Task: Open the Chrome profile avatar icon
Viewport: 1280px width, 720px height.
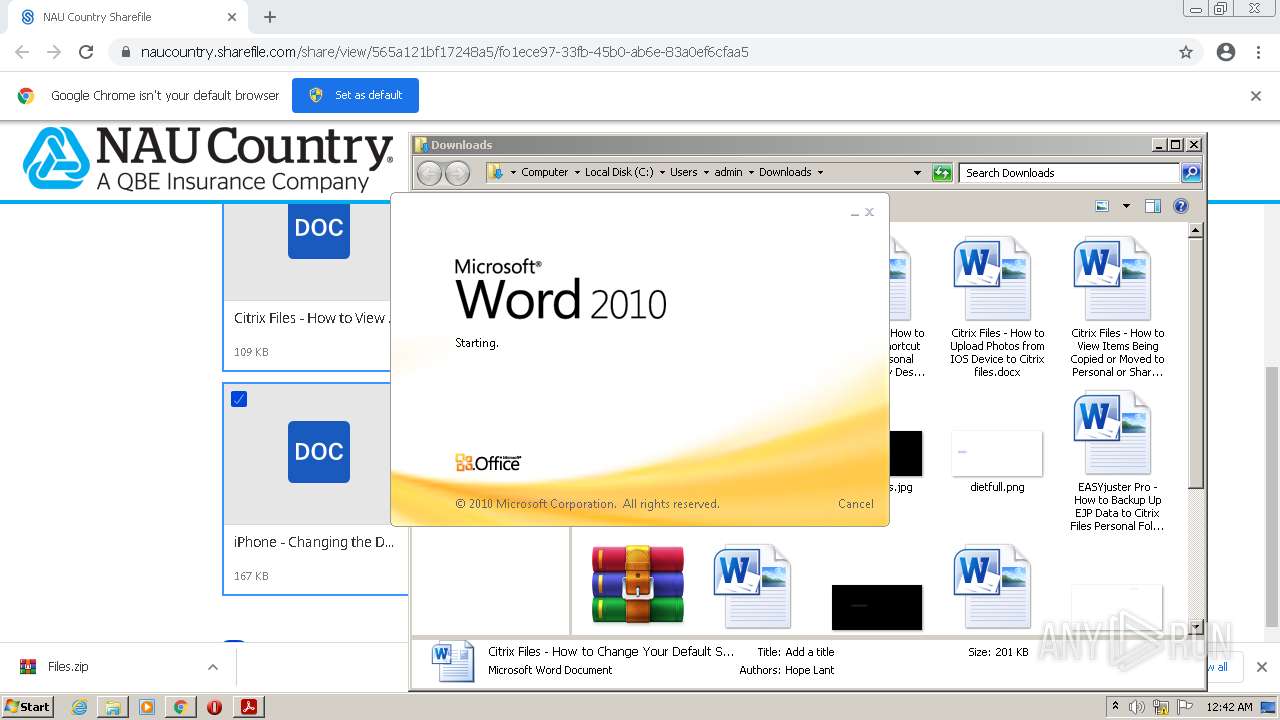Action: 1226,52
